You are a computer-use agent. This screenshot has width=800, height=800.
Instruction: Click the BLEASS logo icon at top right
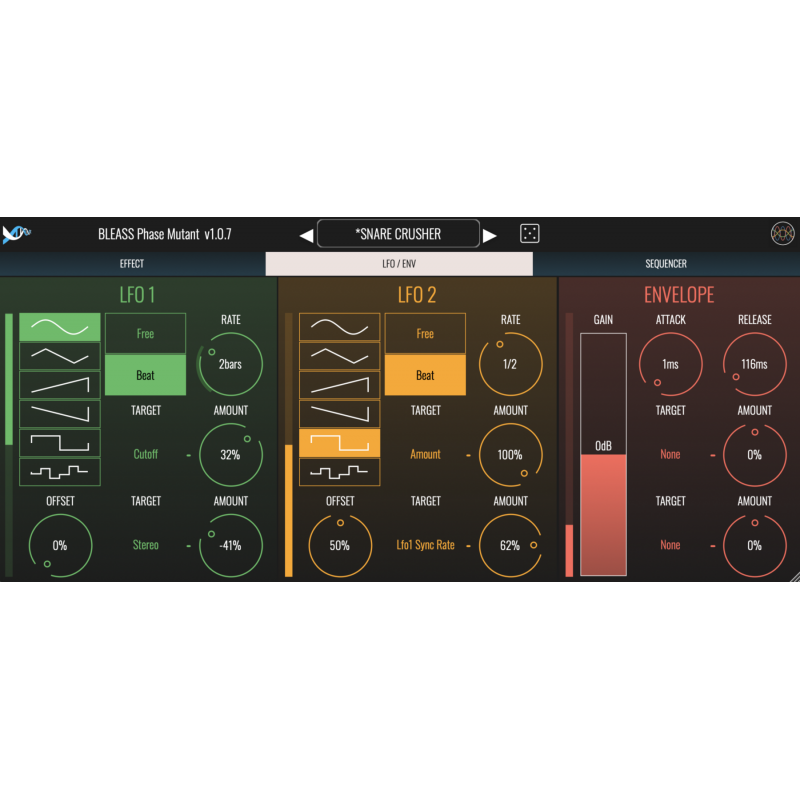[x=782, y=234]
